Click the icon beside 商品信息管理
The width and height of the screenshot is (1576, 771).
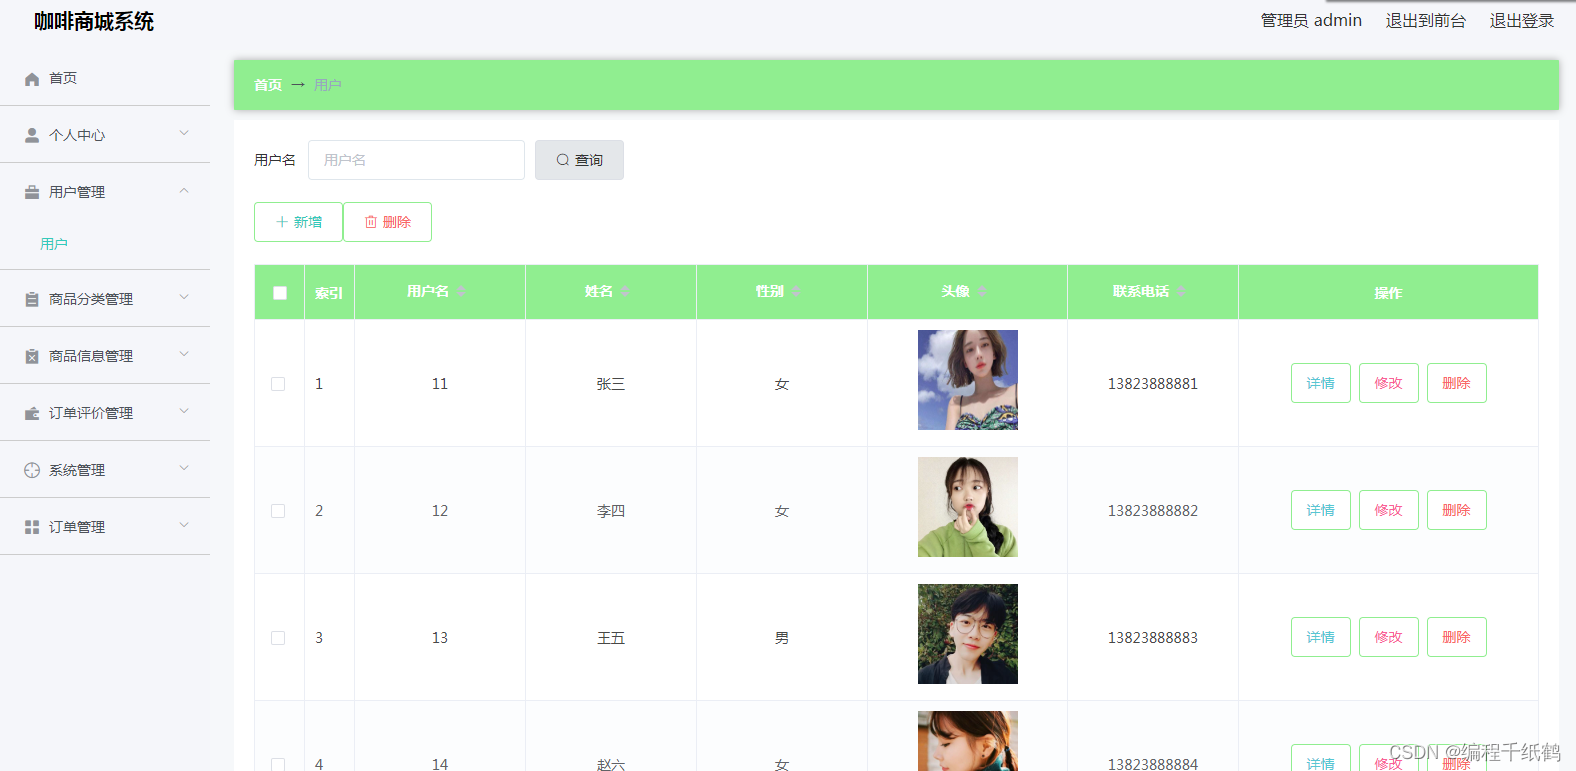pyautogui.click(x=32, y=356)
